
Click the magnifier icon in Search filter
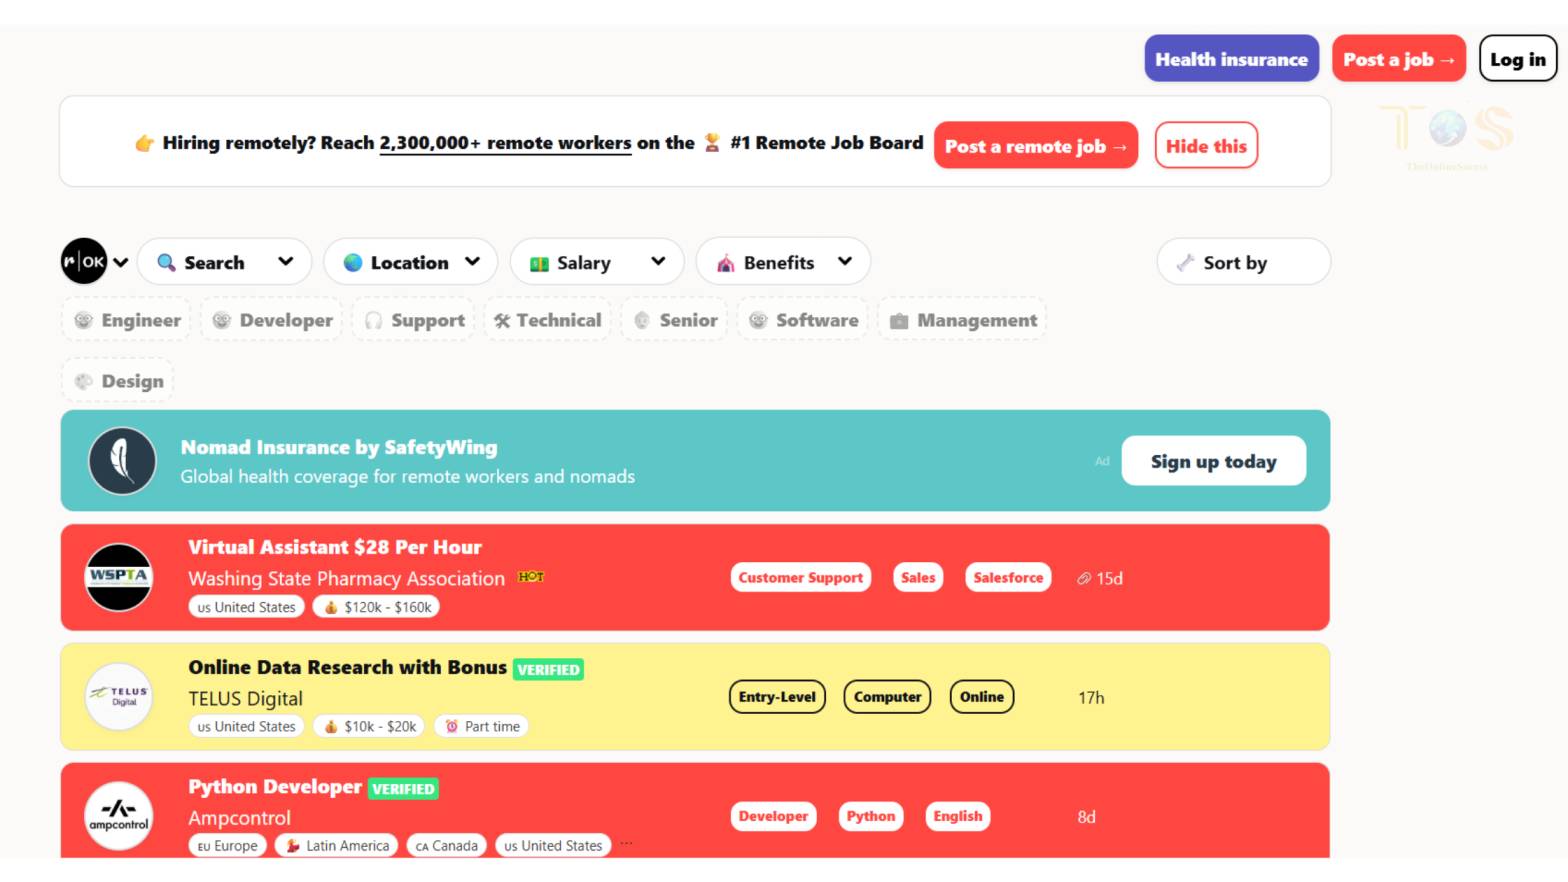point(167,262)
